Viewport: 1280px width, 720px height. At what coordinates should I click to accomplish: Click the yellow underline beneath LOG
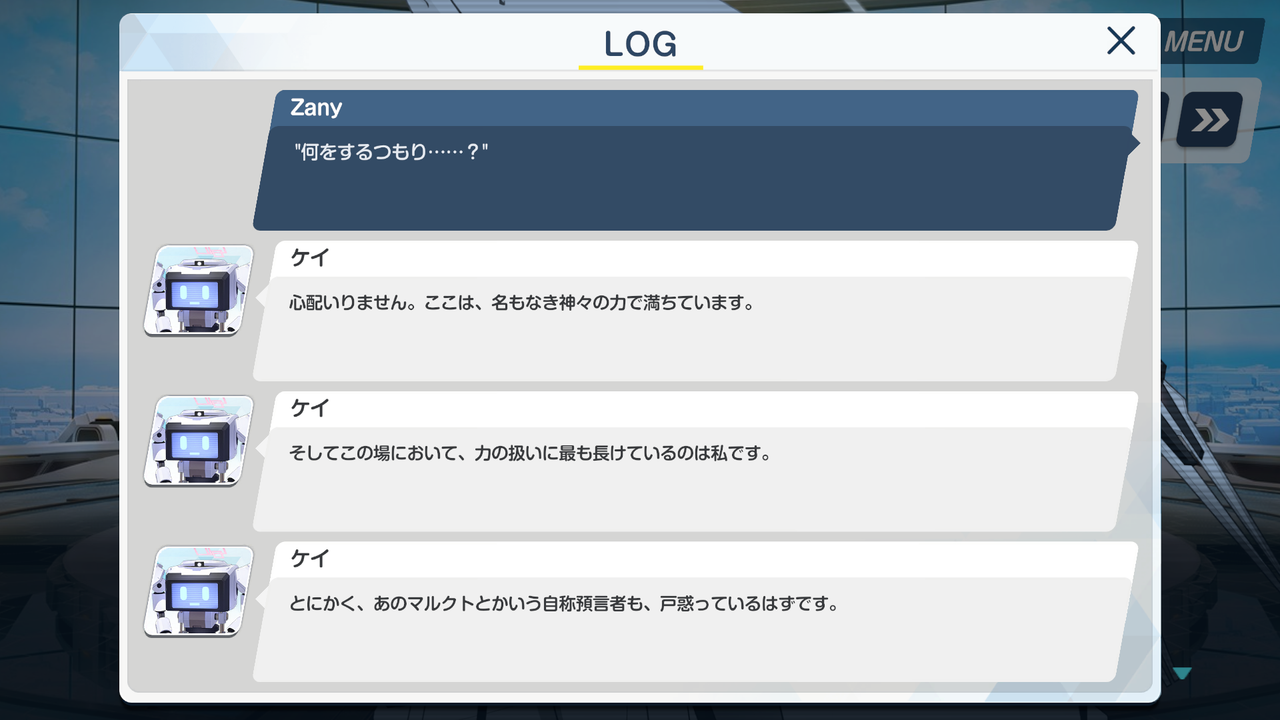[x=640, y=67]
